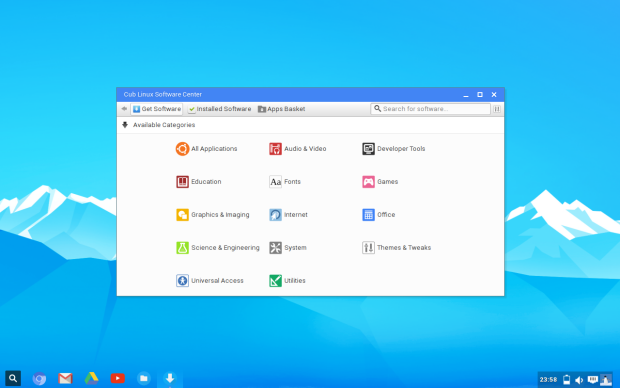Close the Software Center window
The height and width of the screenshot is (388, 620).
(x=494, y=95)
